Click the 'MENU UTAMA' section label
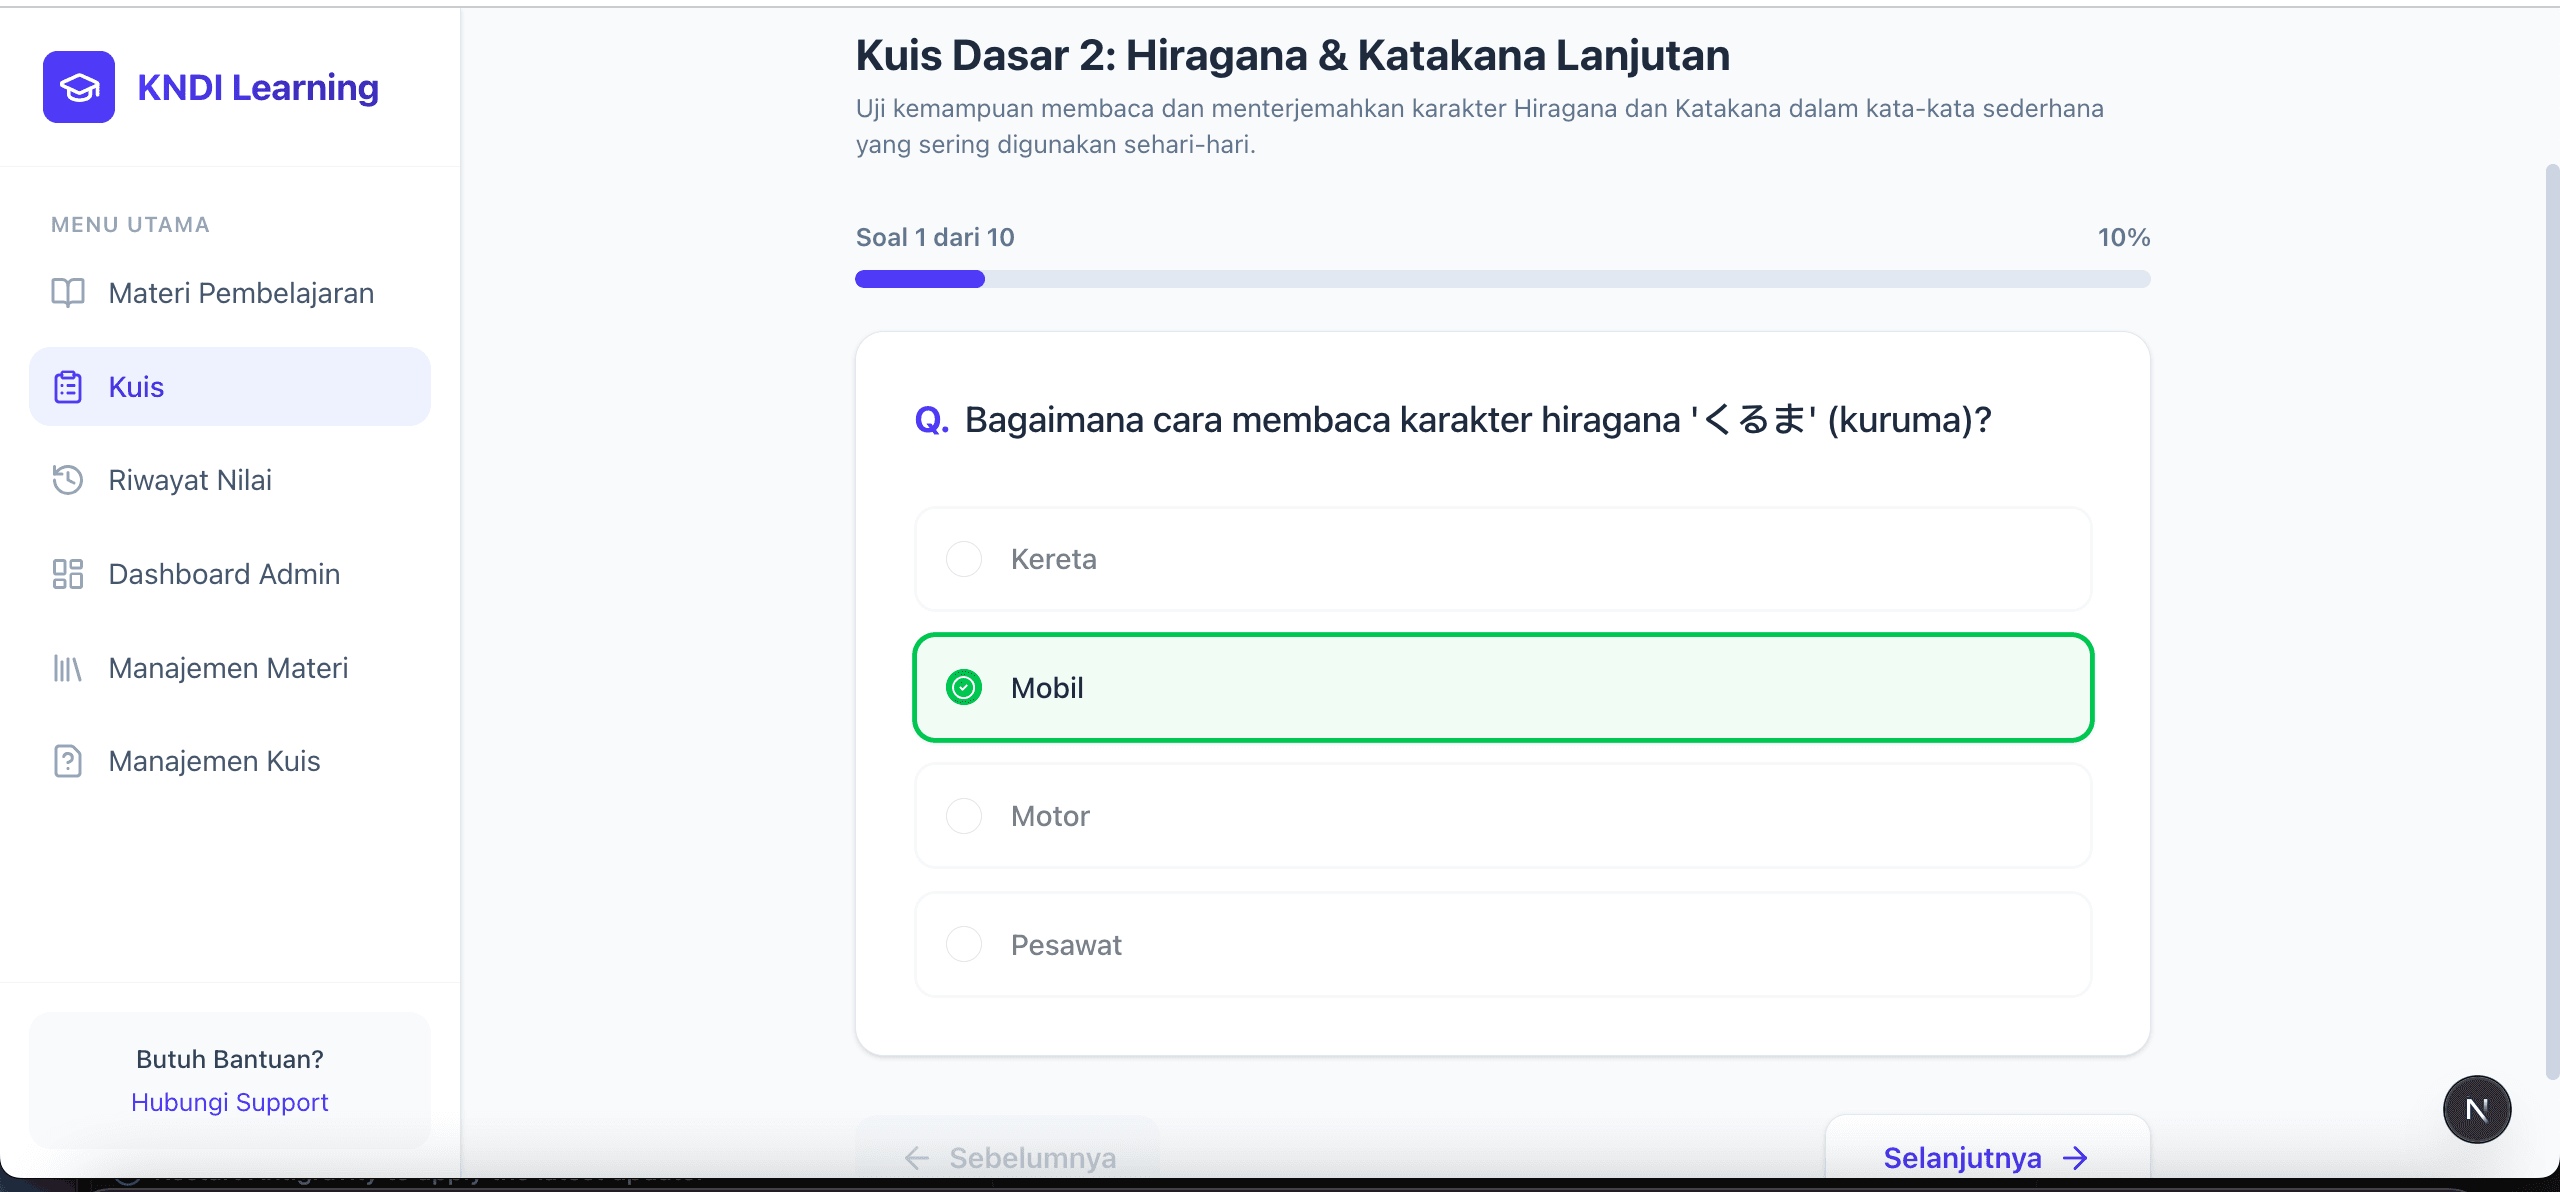Screen dimensions: 2560x1192 [x=130, y=225]
